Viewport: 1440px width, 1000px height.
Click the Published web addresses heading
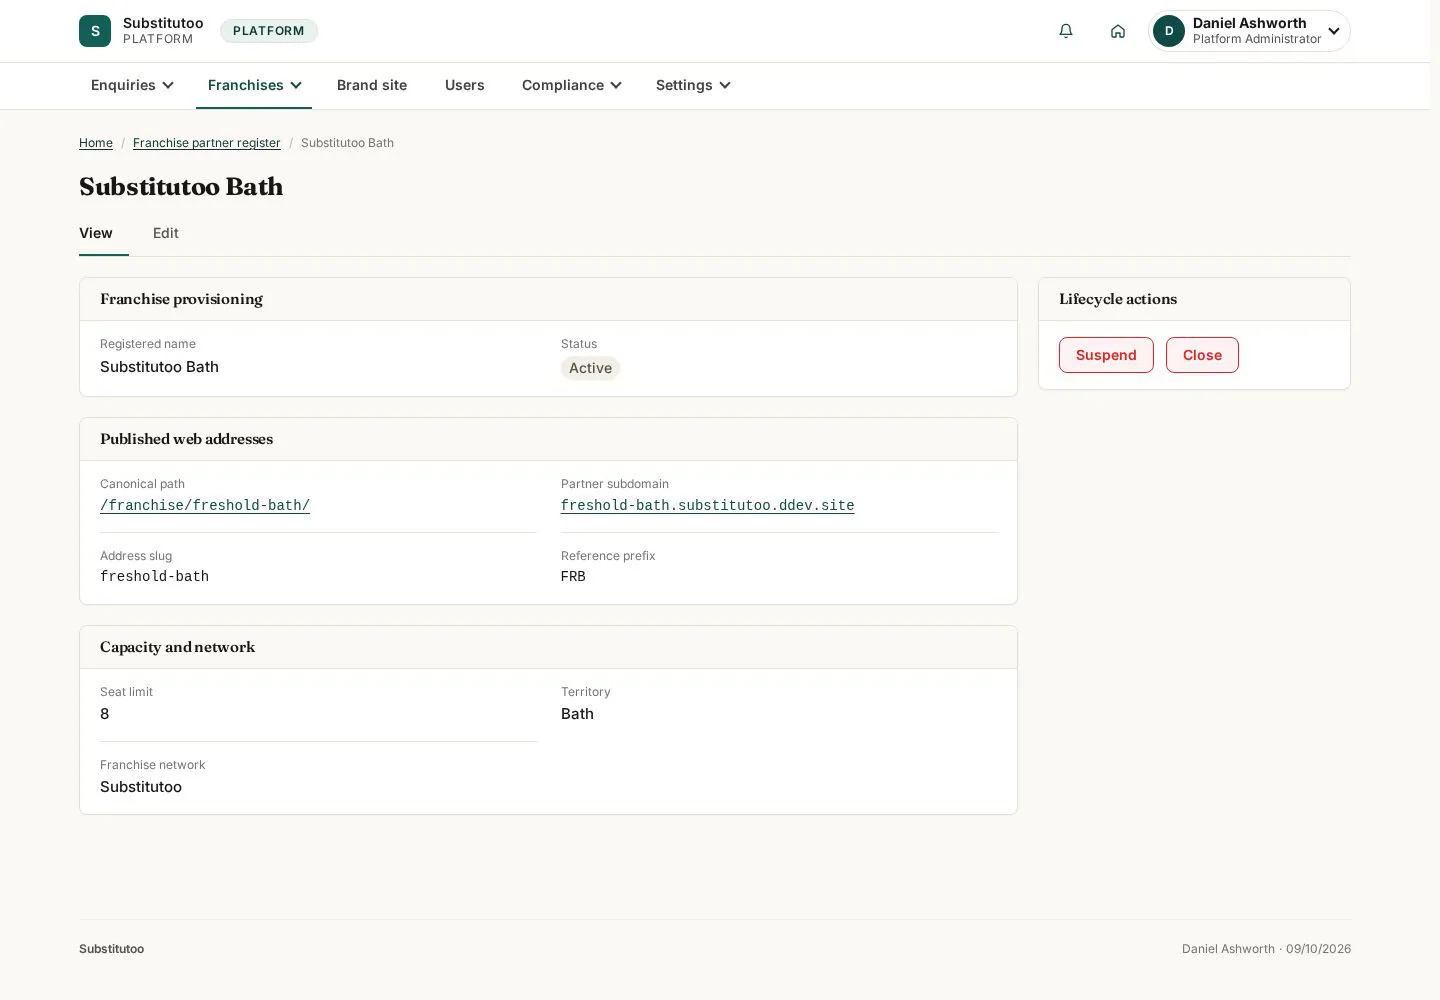[186, 439]
